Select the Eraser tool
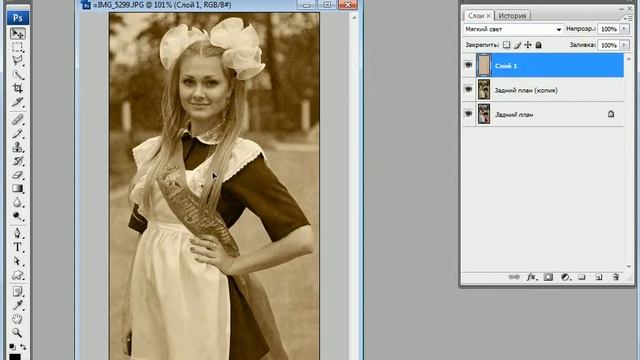The image size is (640, 360). pos(17,175)
